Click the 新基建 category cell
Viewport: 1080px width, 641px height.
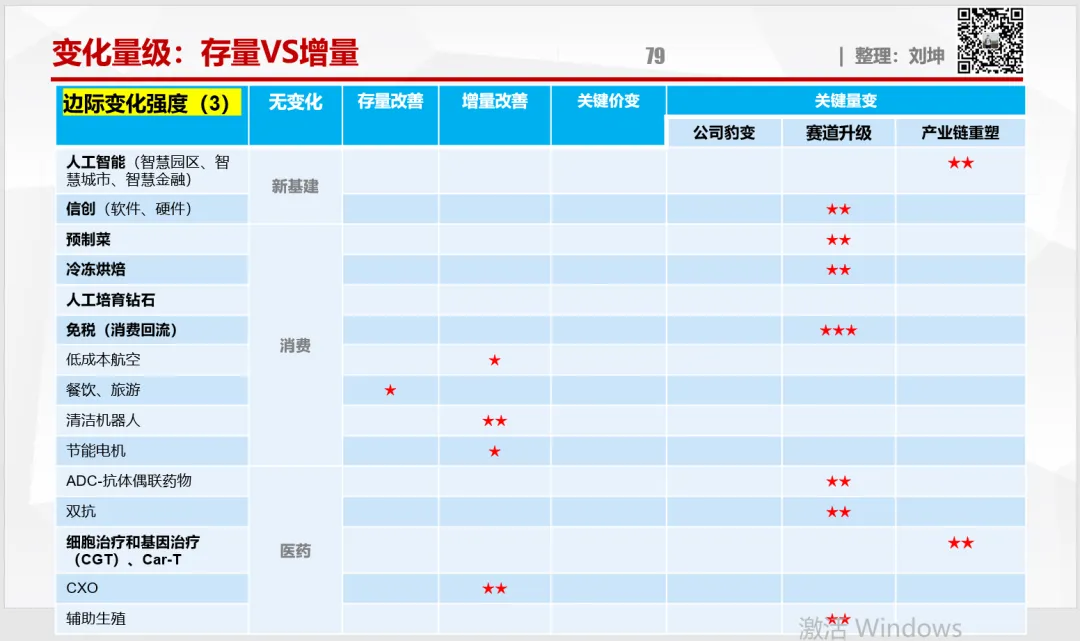click(295, 186)
